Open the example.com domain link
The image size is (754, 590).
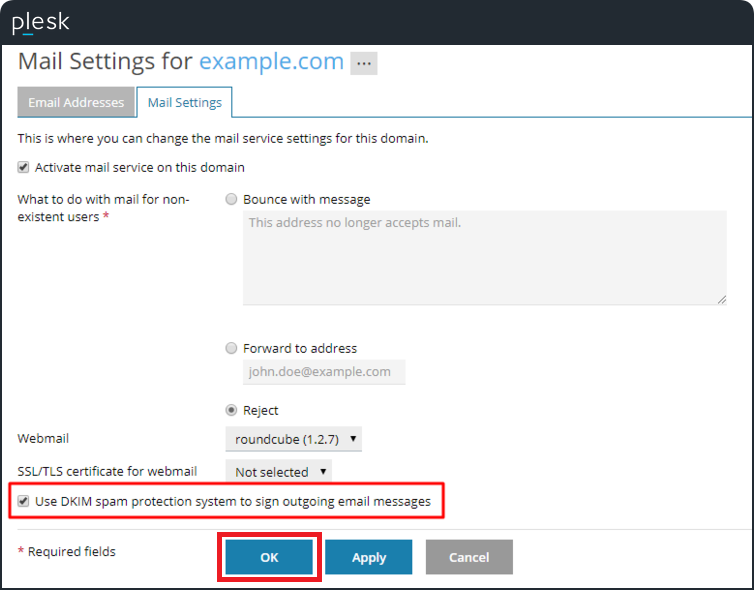pos(271,61)
